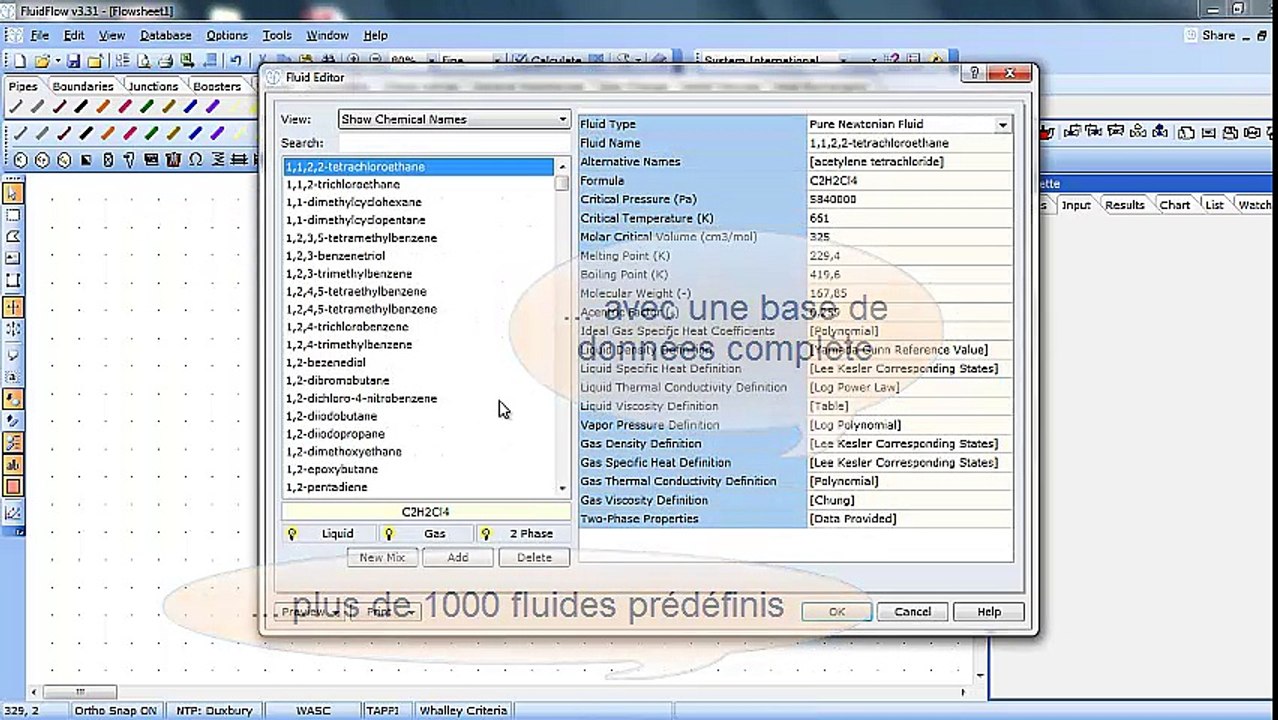
Task: Click the Print toolbar icon
Action: point(166,62)
